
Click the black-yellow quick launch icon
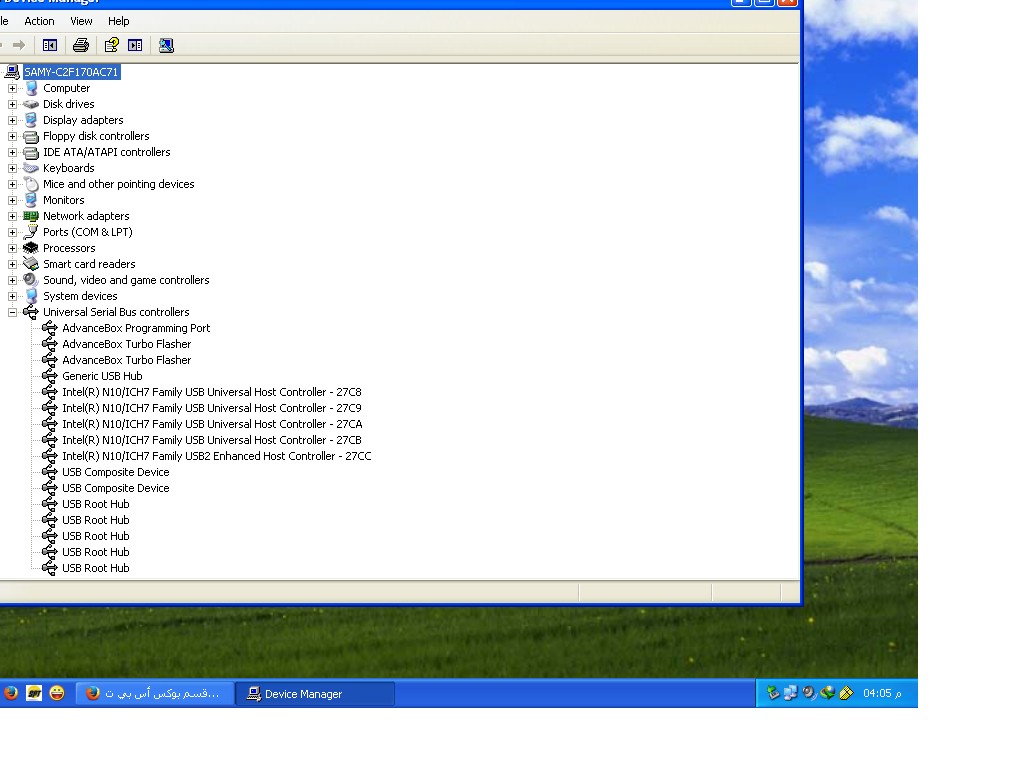34,693
